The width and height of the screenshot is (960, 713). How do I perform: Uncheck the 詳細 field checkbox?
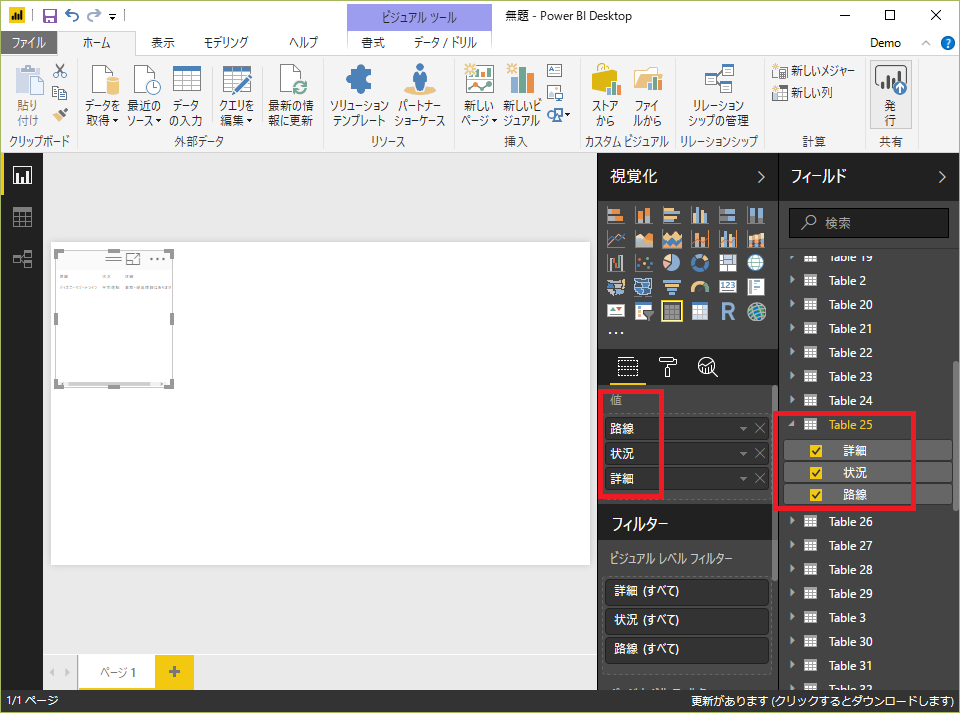(x=816, y=451)
